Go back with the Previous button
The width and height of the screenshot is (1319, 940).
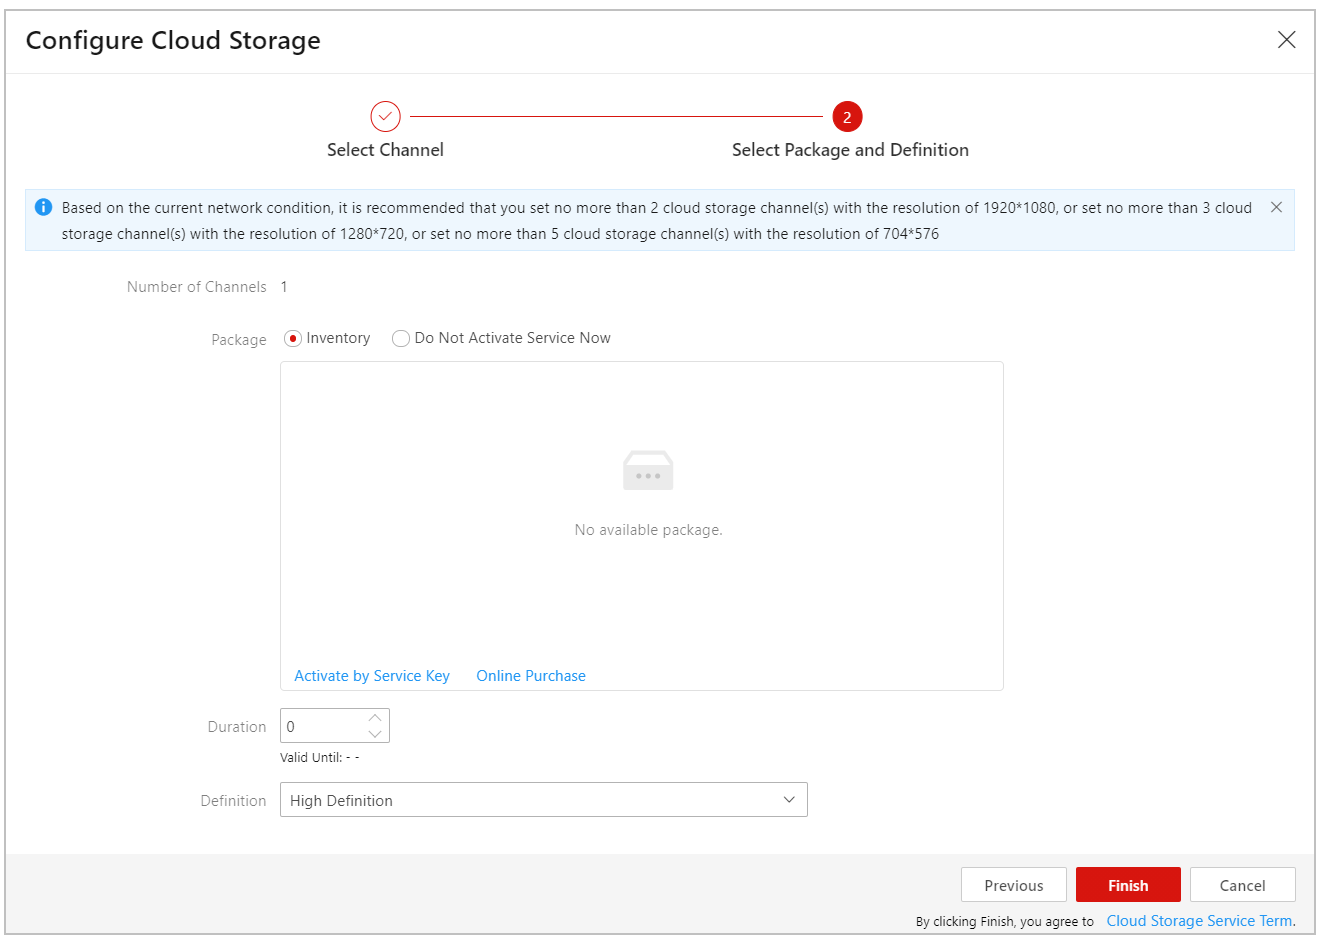point(1014,885)
